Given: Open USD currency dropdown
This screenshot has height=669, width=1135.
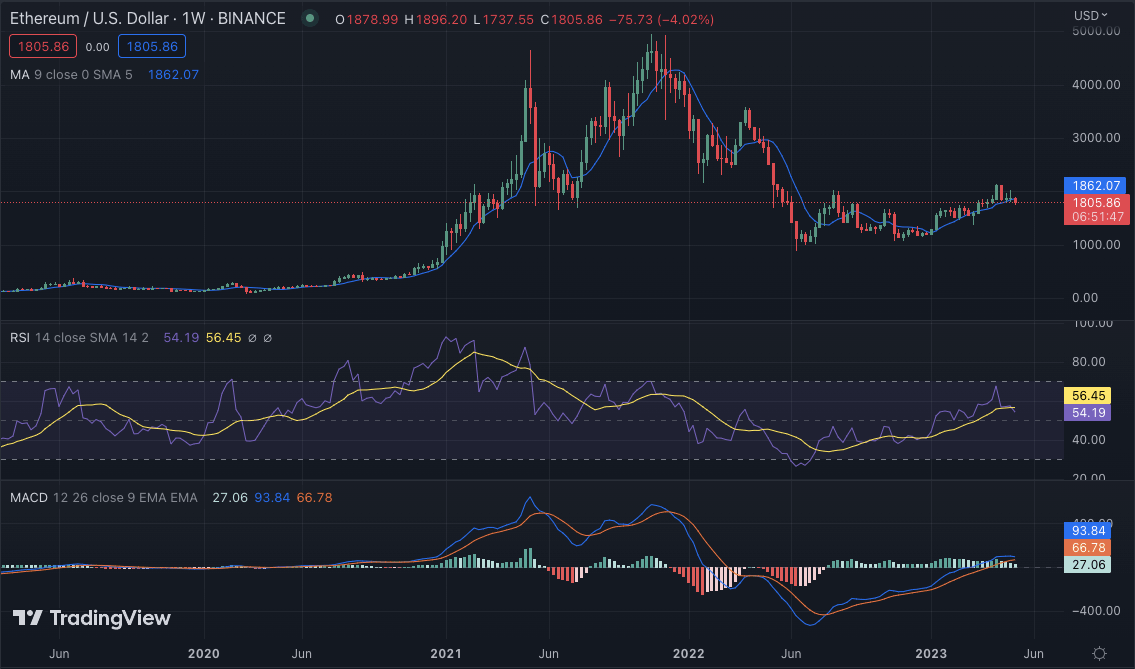Looking at the screenshot, I should tap(1090, 15).
